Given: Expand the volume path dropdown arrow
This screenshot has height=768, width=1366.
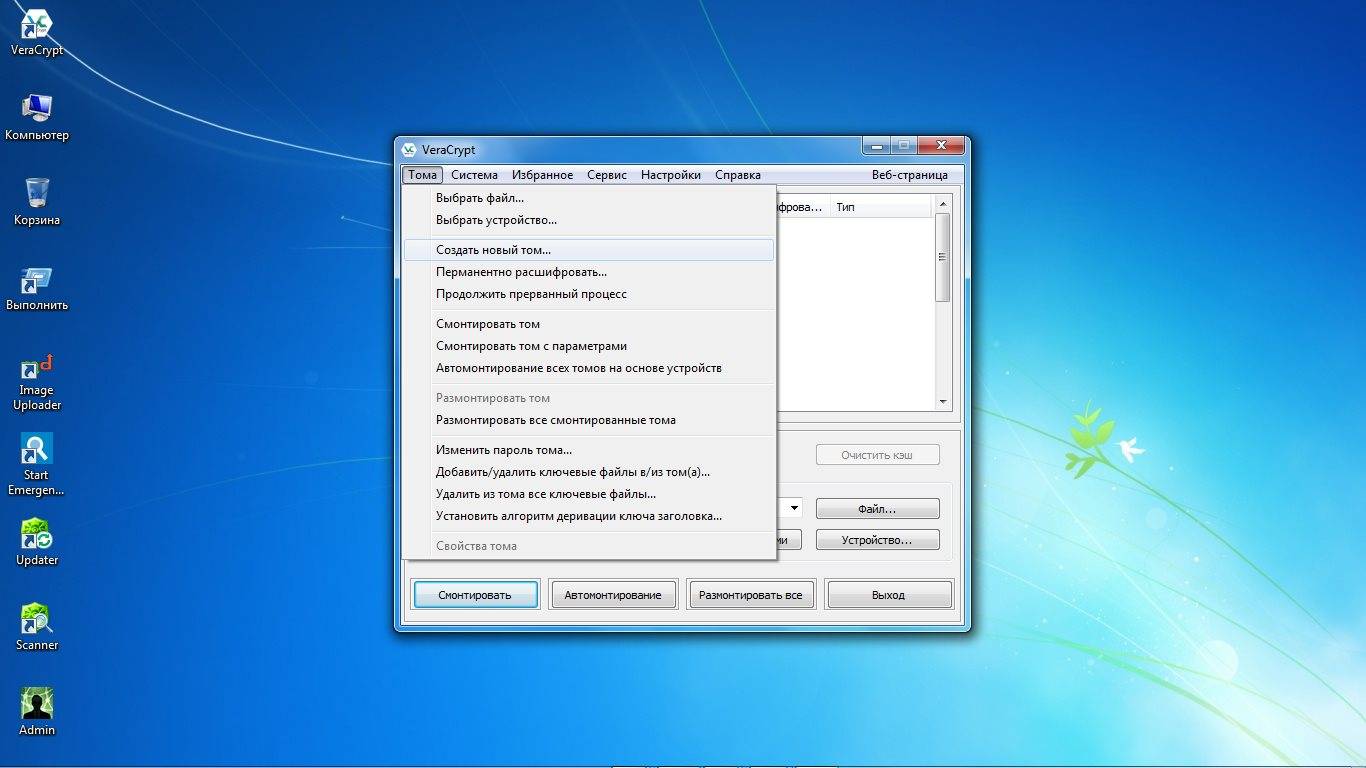Looking at the screenshot, I should [795, 508].
